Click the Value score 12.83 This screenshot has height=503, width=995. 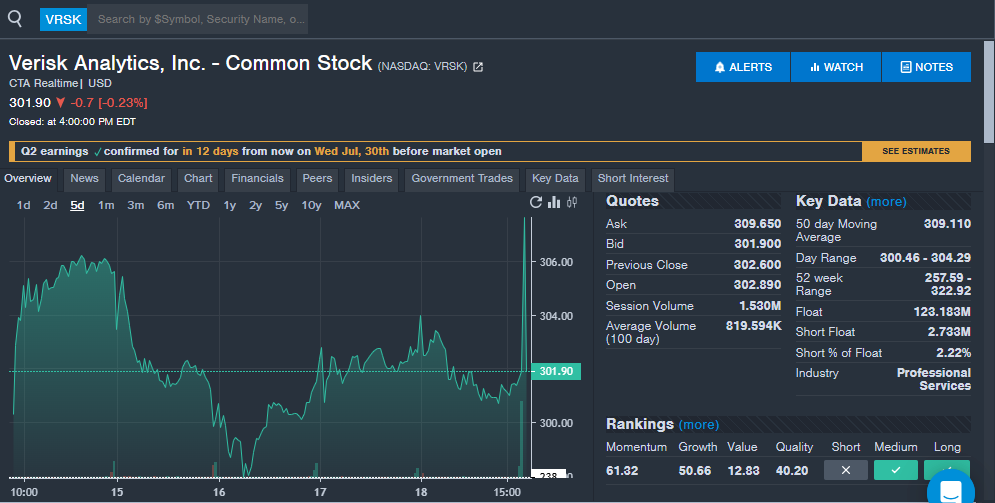coord(744,471)
